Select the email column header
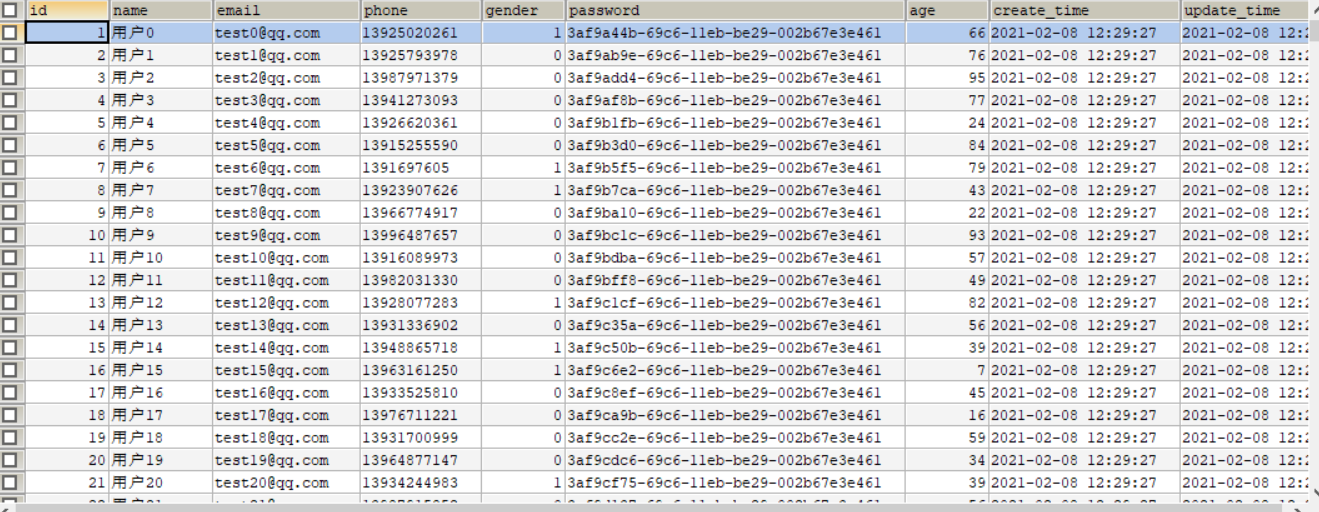Screen dimensions: 1319x512 tap(286, 11)
